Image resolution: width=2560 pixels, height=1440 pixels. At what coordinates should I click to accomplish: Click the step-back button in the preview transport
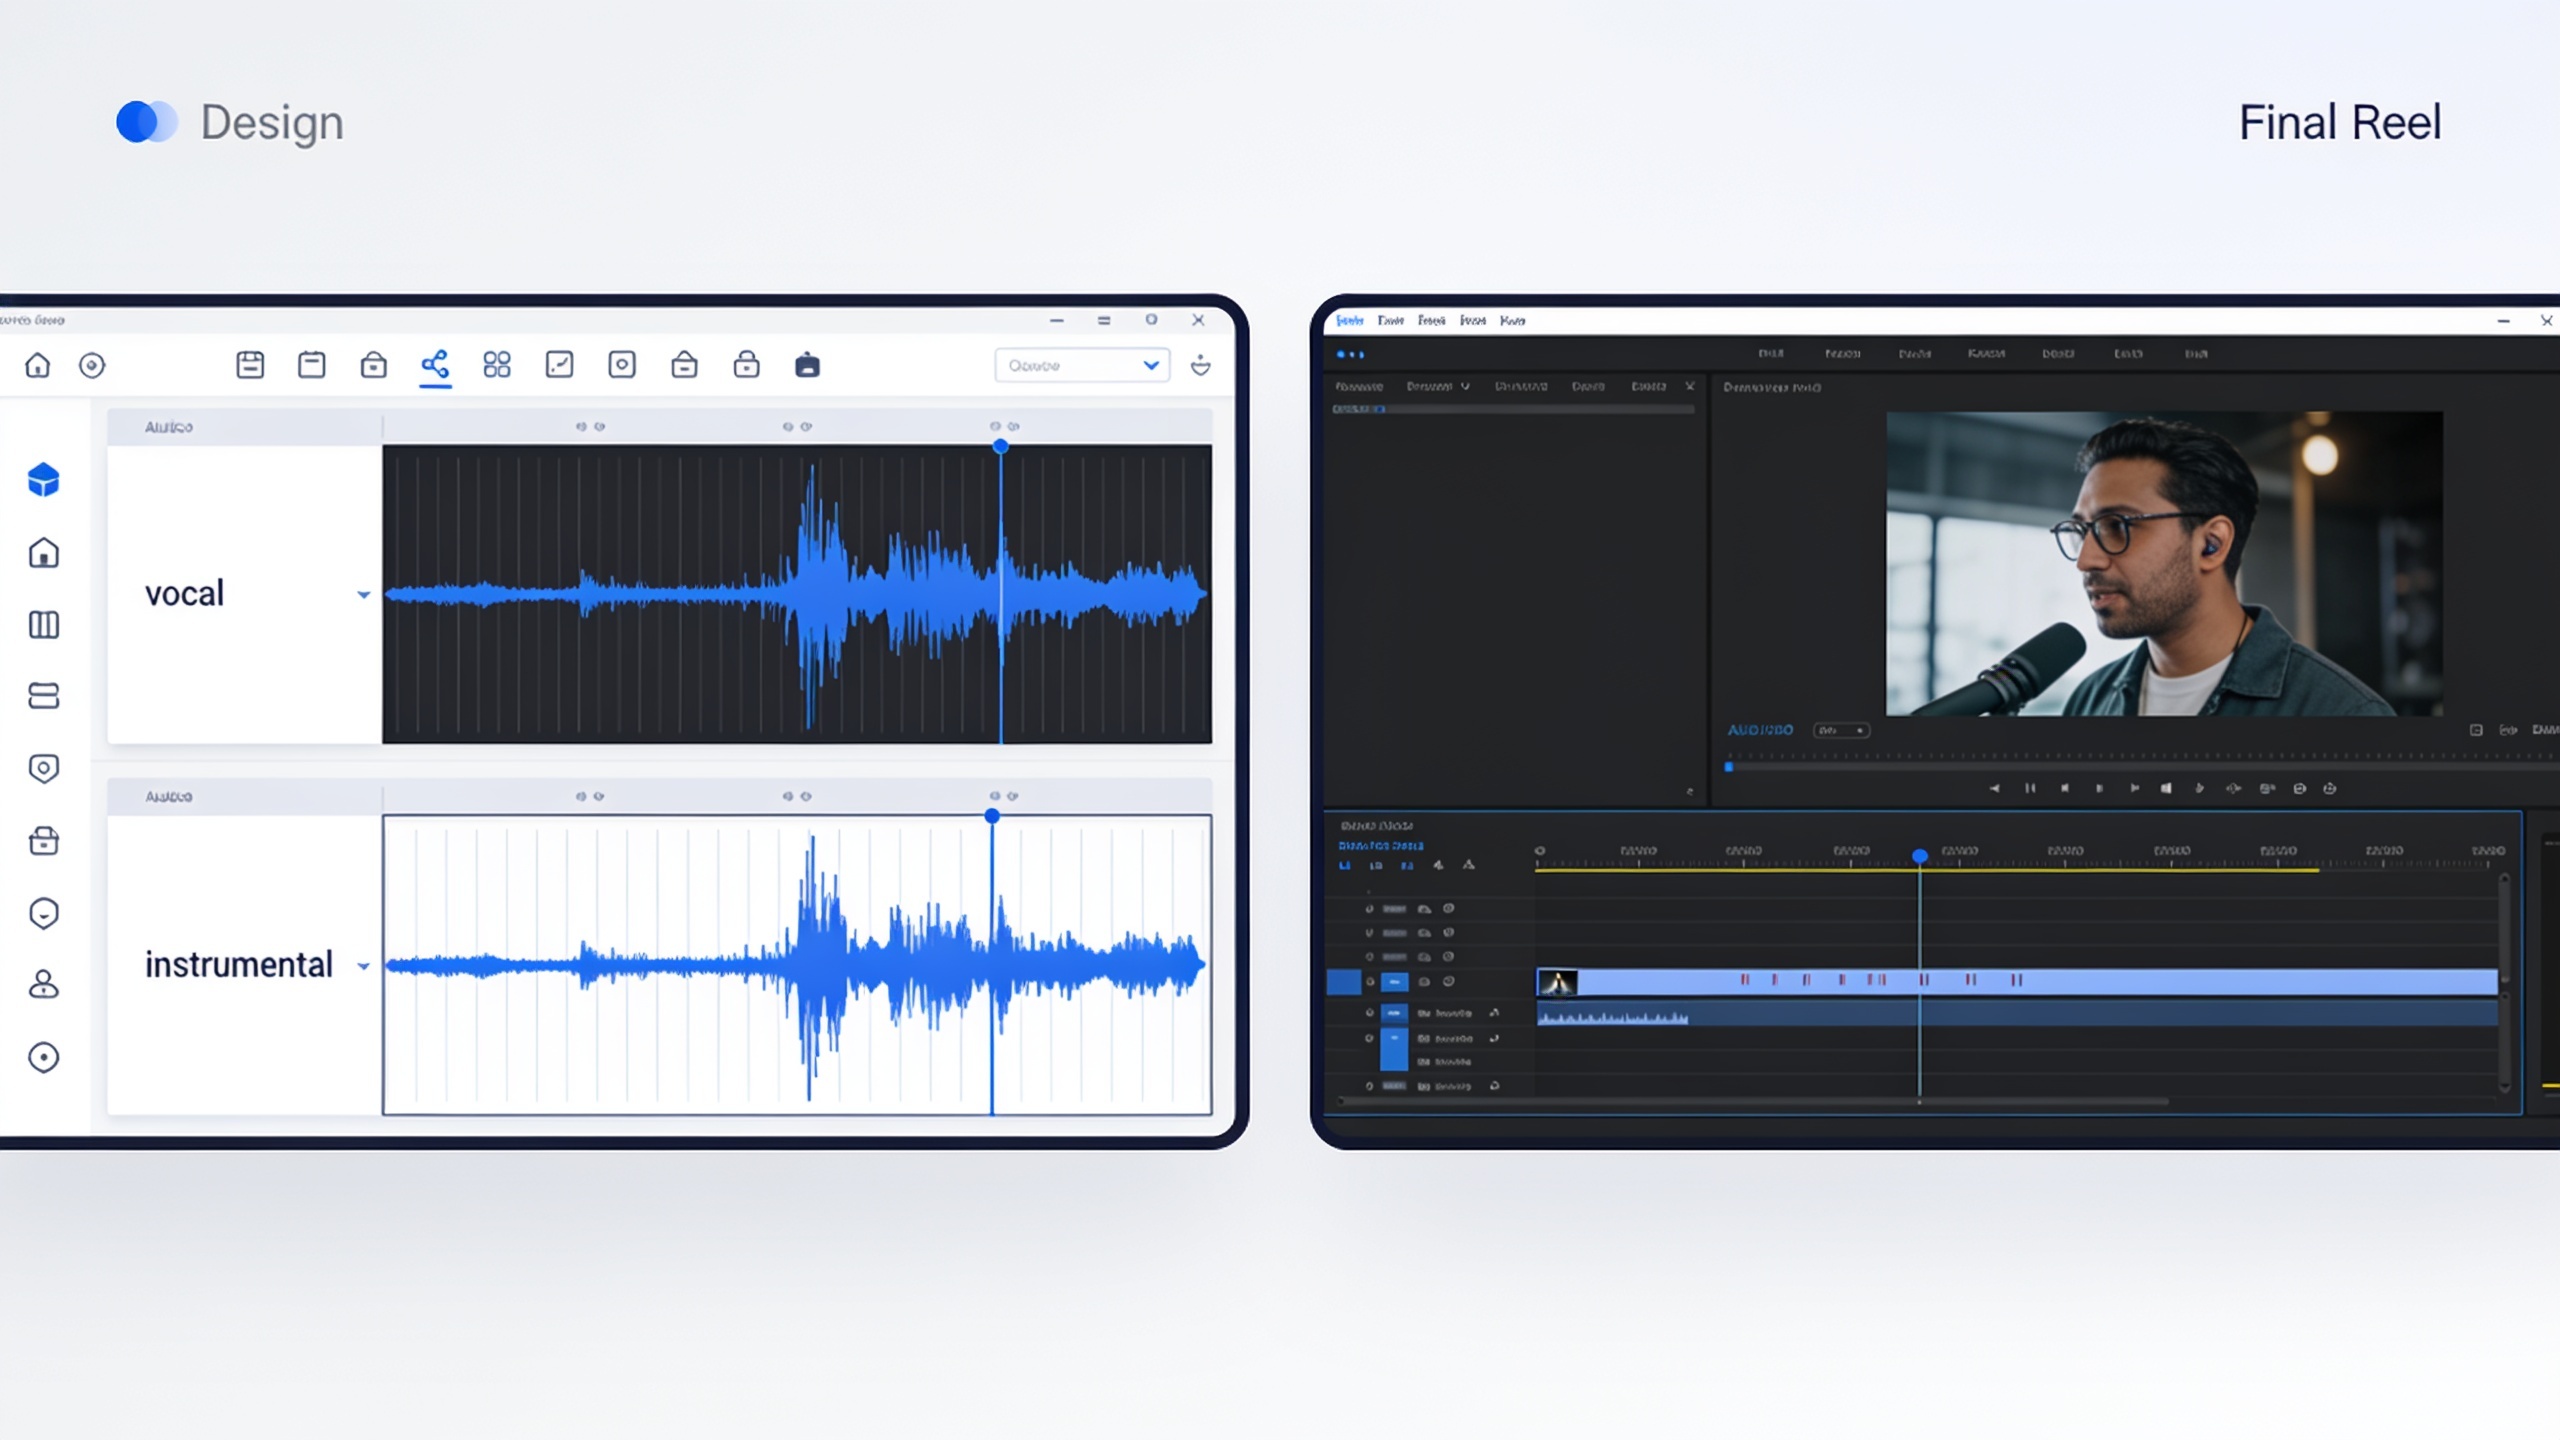[2065, 789]
